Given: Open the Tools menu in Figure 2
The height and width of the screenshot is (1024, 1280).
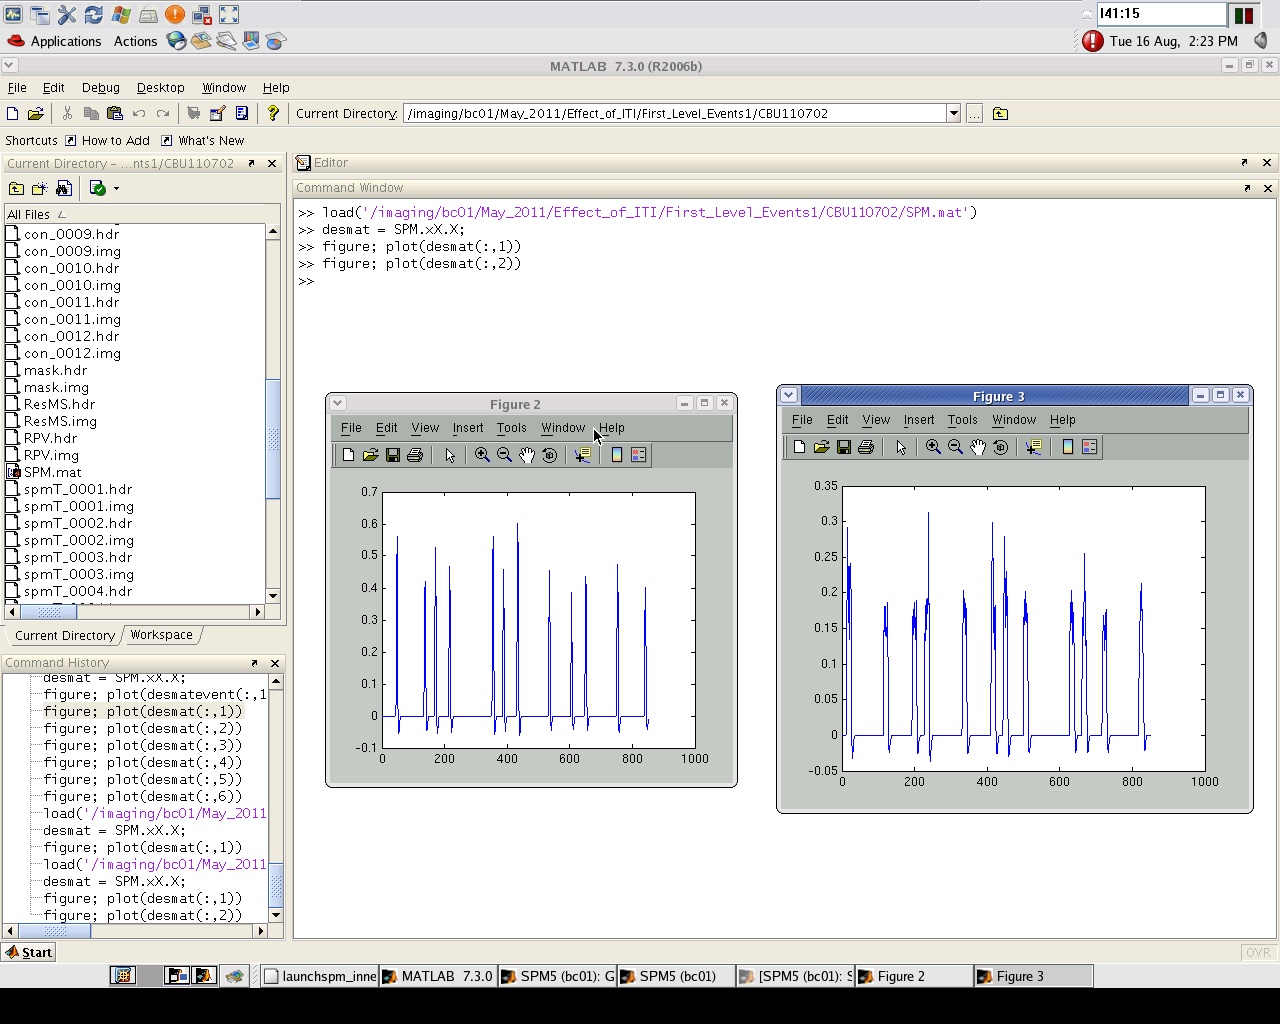Looking at the screenshot, I should click(x=511, y=428).
